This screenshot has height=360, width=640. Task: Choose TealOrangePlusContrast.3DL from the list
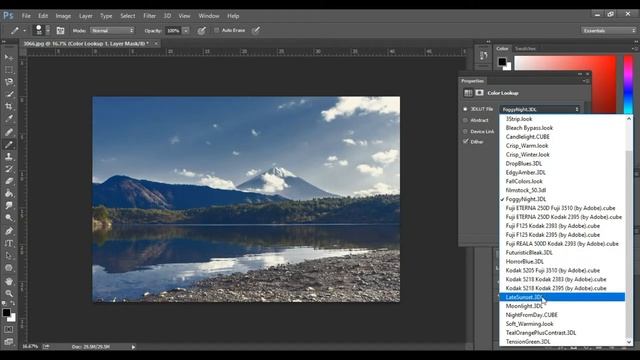[562, 333]
